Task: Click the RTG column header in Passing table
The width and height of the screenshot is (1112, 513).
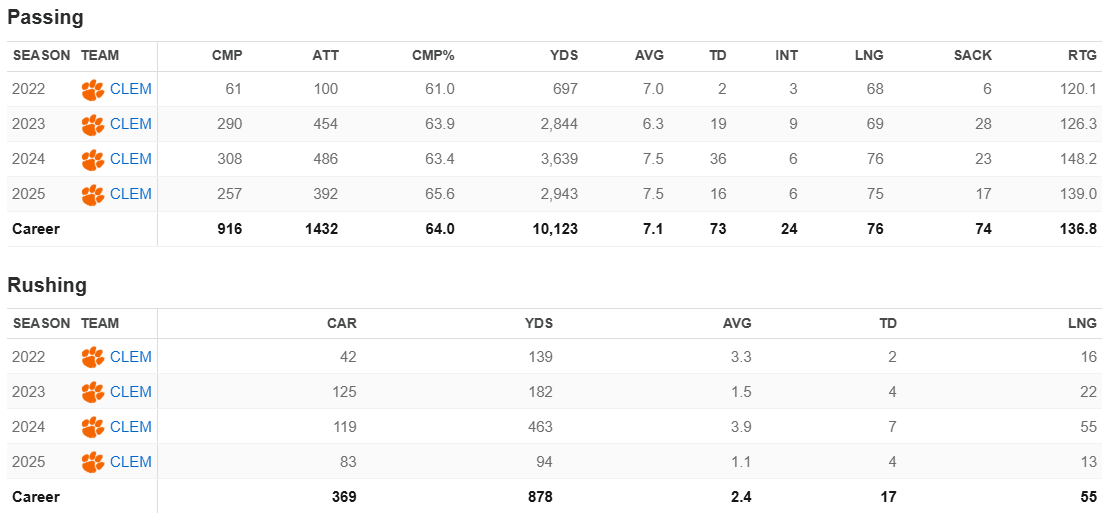Action: pos(1082,56)
